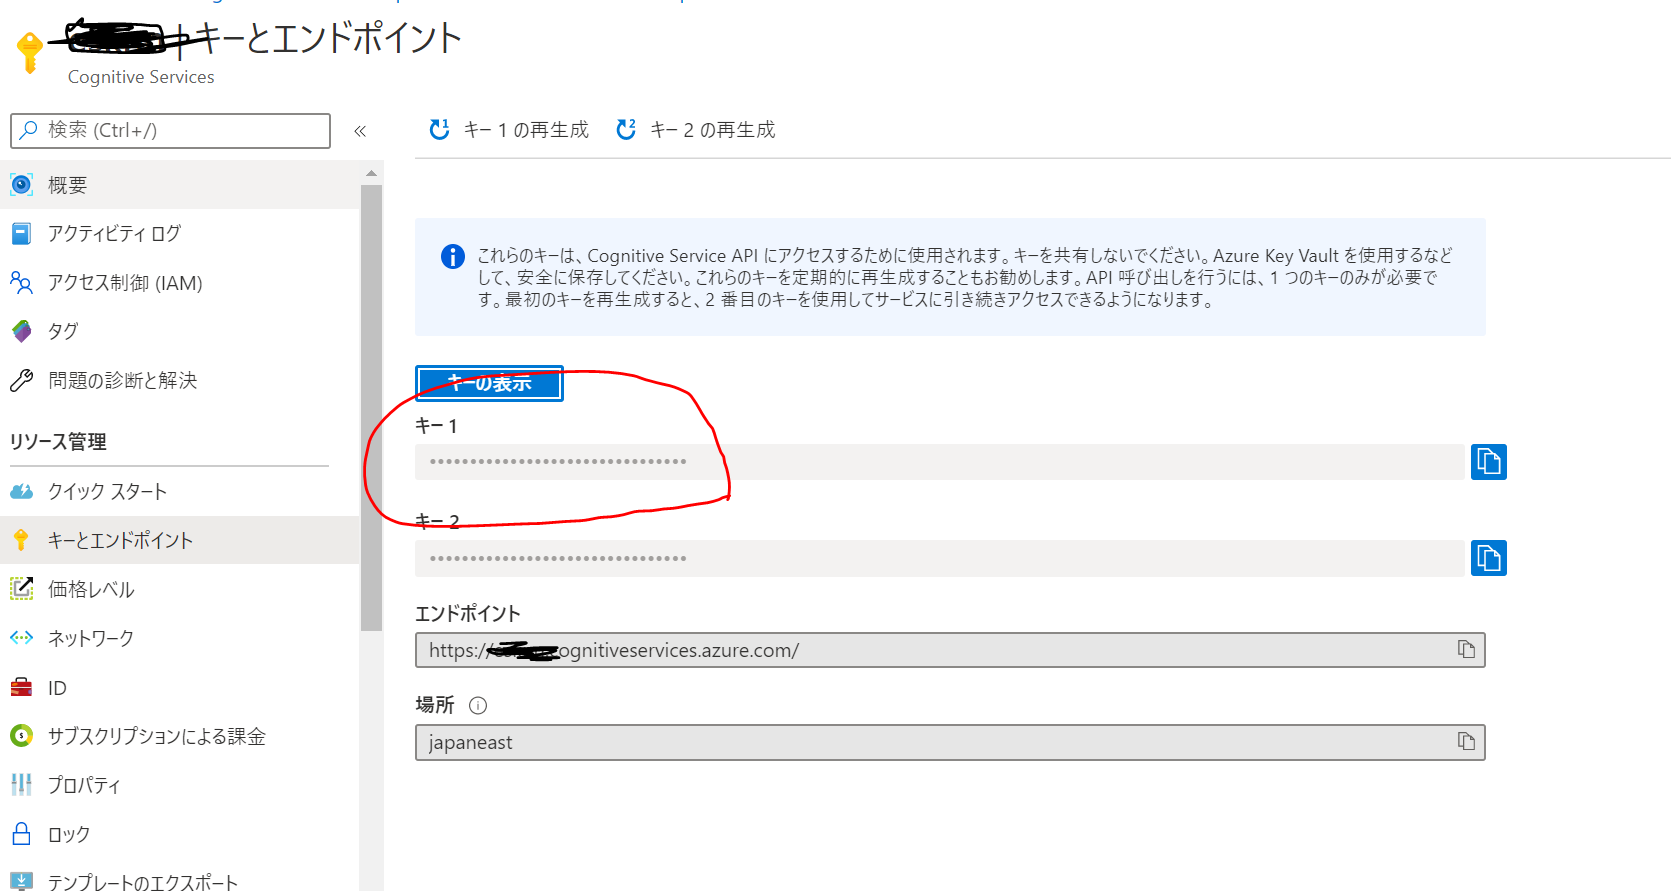
Task: Copy Key 1 with the blue copy icon
Action: coord(1488,462)
